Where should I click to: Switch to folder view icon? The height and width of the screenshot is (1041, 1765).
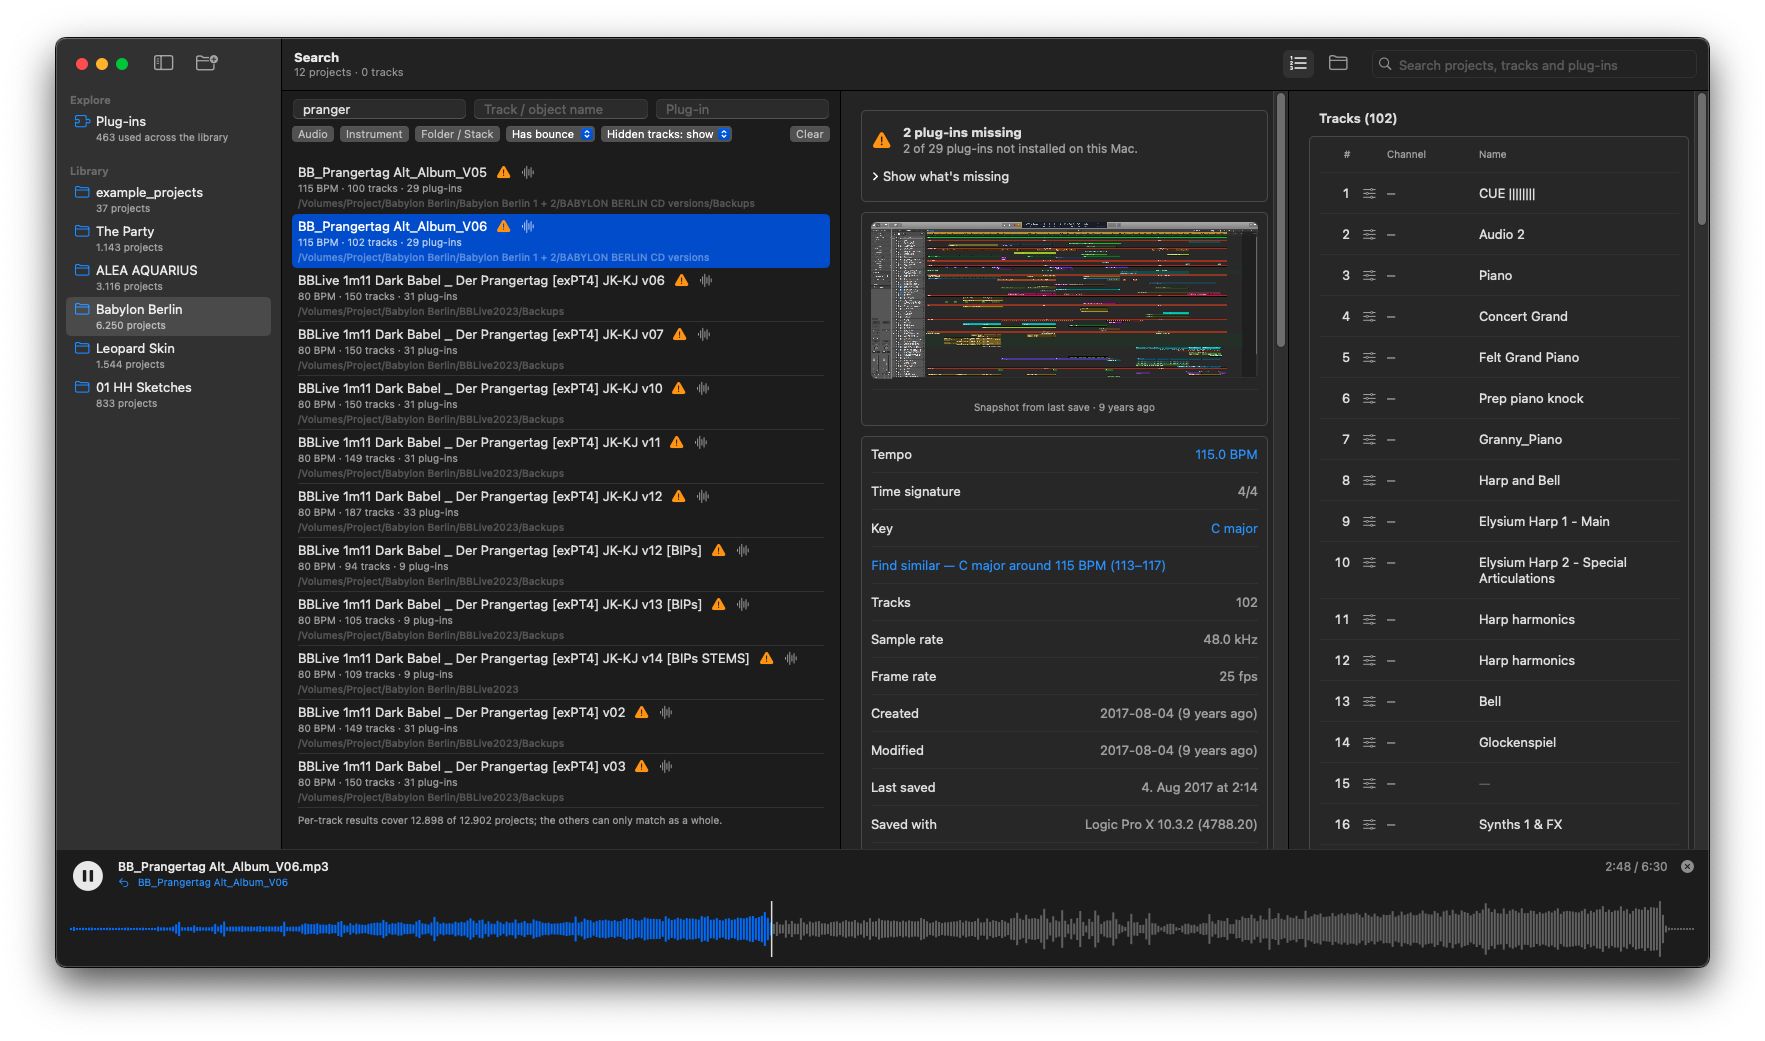[x=1338, y=63]
